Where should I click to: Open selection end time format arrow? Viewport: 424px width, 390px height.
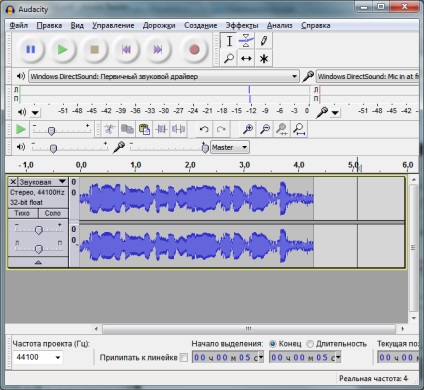(338, 357)
